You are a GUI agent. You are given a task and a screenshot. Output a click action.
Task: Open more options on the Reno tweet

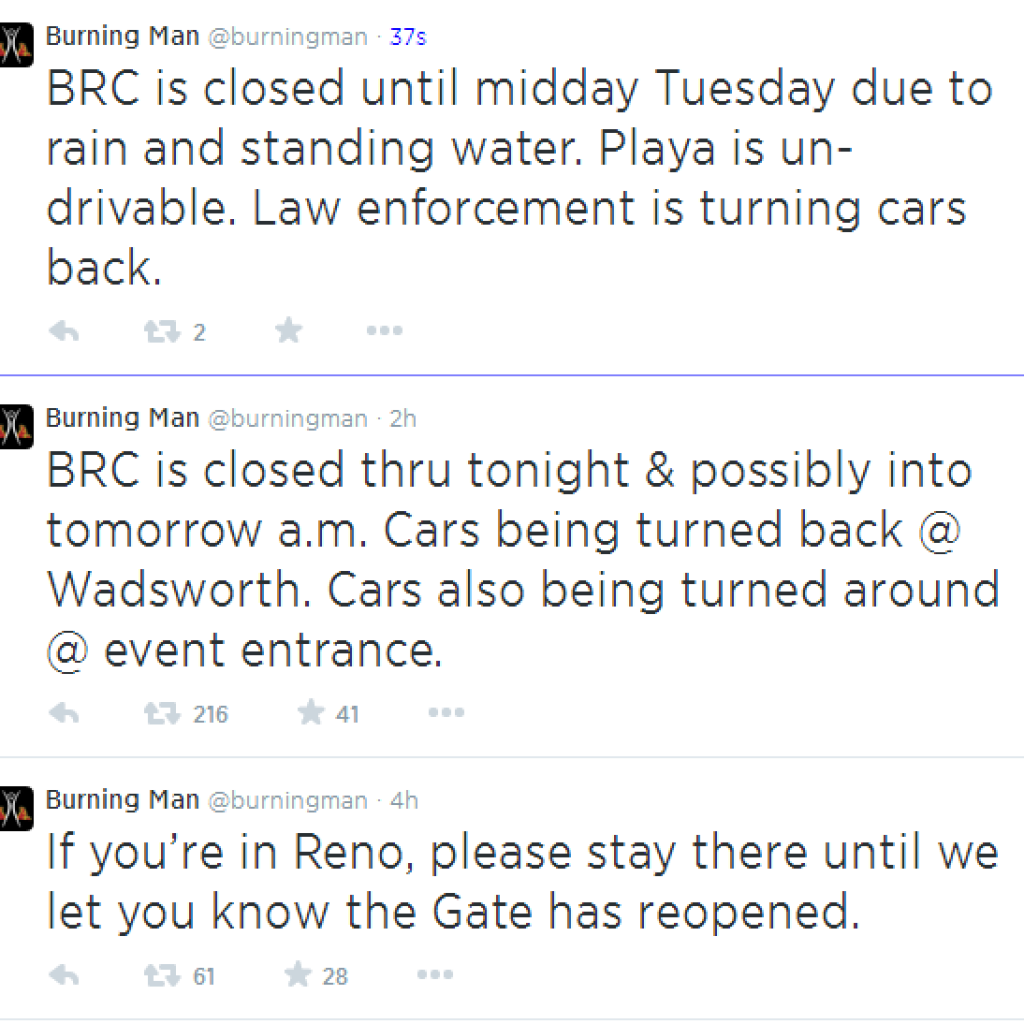pyautogui.click(x=432, y=976)
